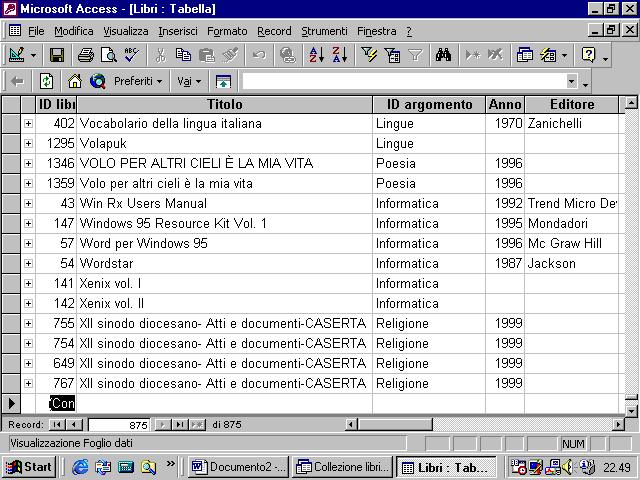640x480 pixels.
Task: Click the Editore column header
Action: click(571, 104)
